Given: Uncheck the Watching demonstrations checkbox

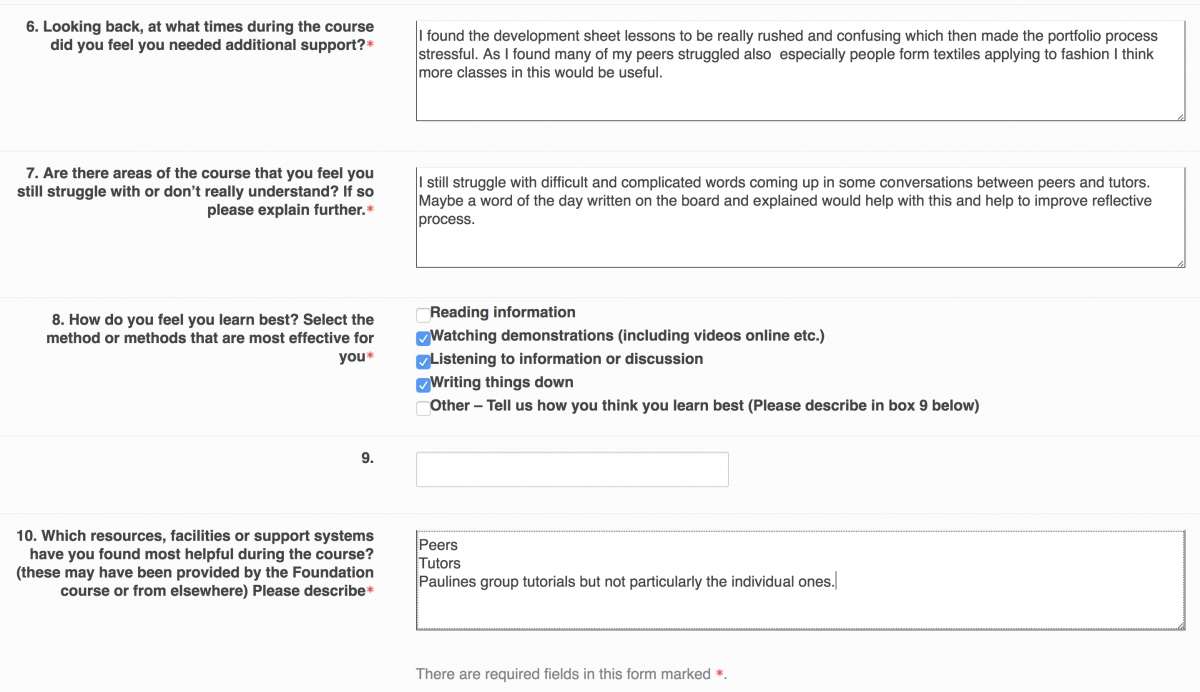Looking at the screenshot, I should tap(423, 338).
